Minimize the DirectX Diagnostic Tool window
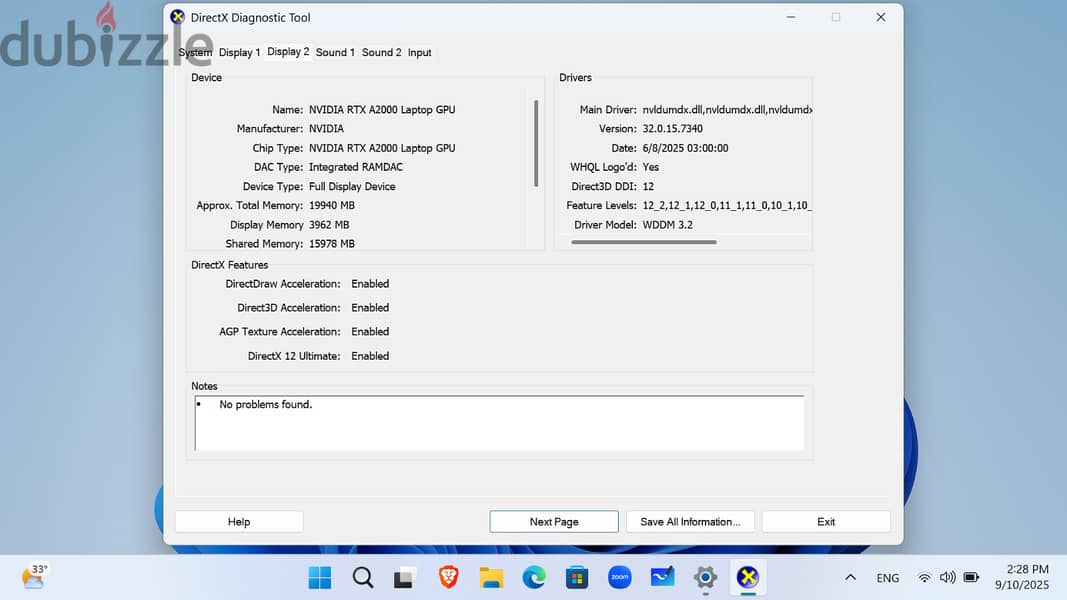Viewport: 1067px width, 600px height. [791, 17]
